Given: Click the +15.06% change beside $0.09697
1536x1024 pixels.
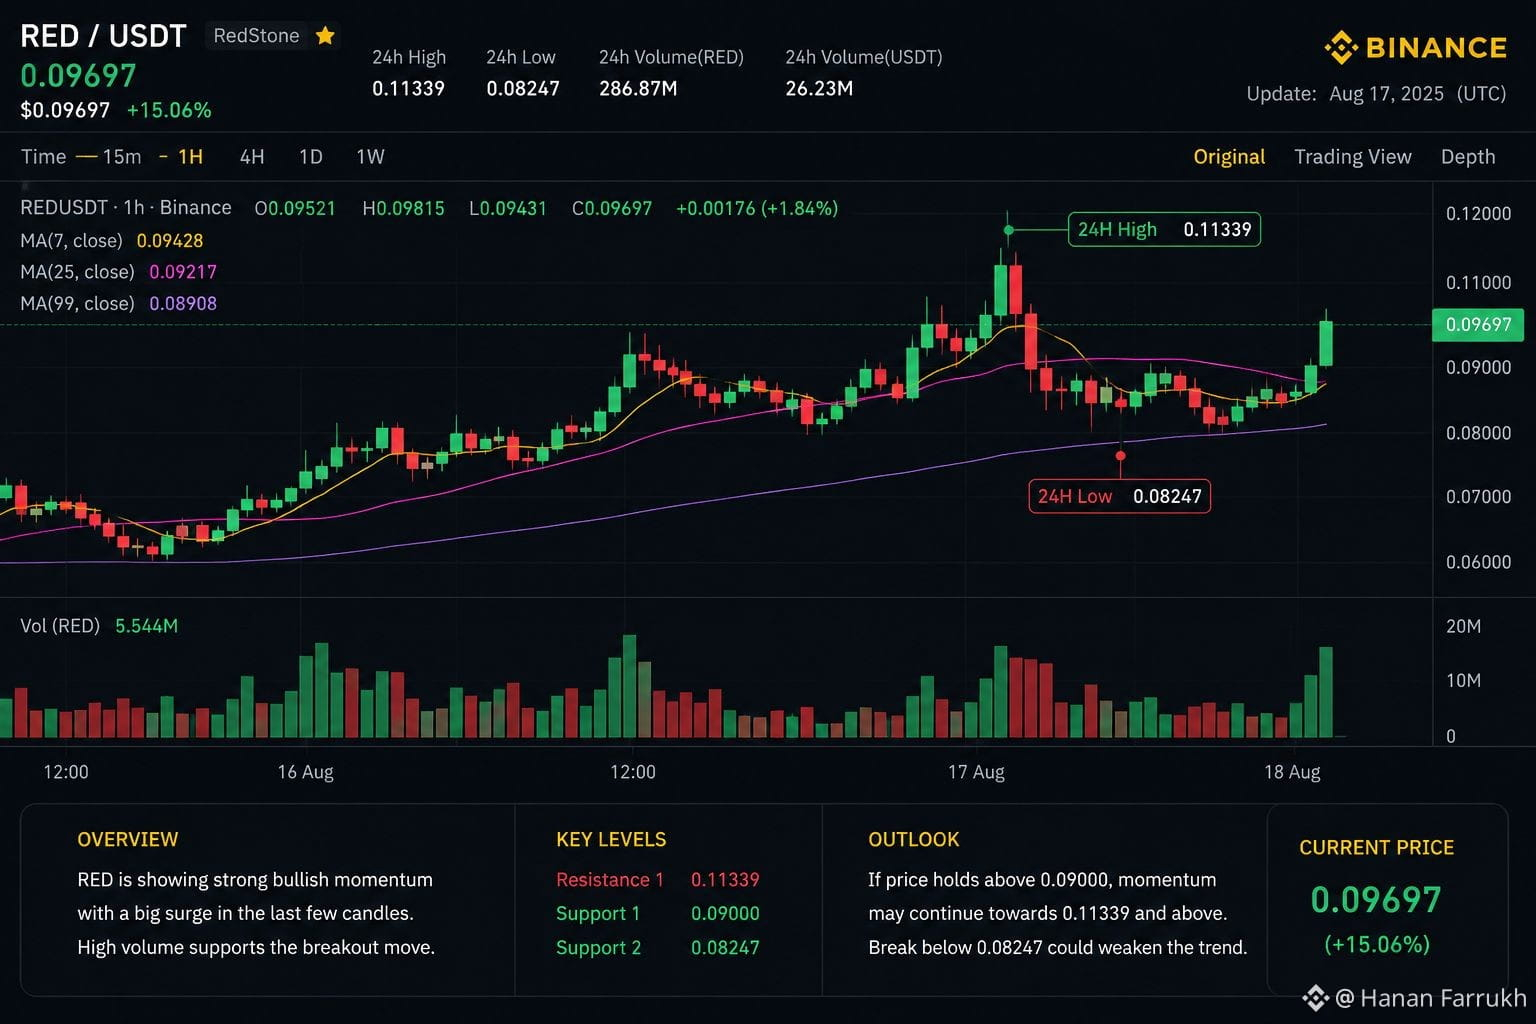Looking at the screenshot, I should [x=169, y=110].
